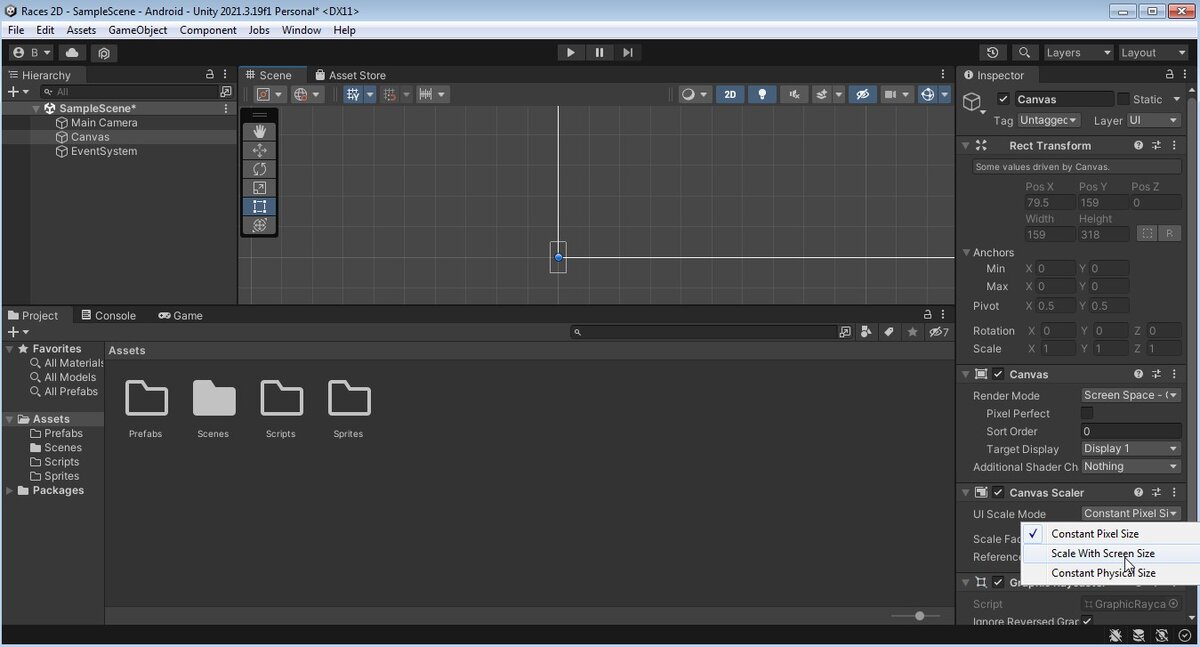Toggle scene lighting bulb icon
The height and width of the screenshot is (647, 1200).
click(x=762, y=94)
